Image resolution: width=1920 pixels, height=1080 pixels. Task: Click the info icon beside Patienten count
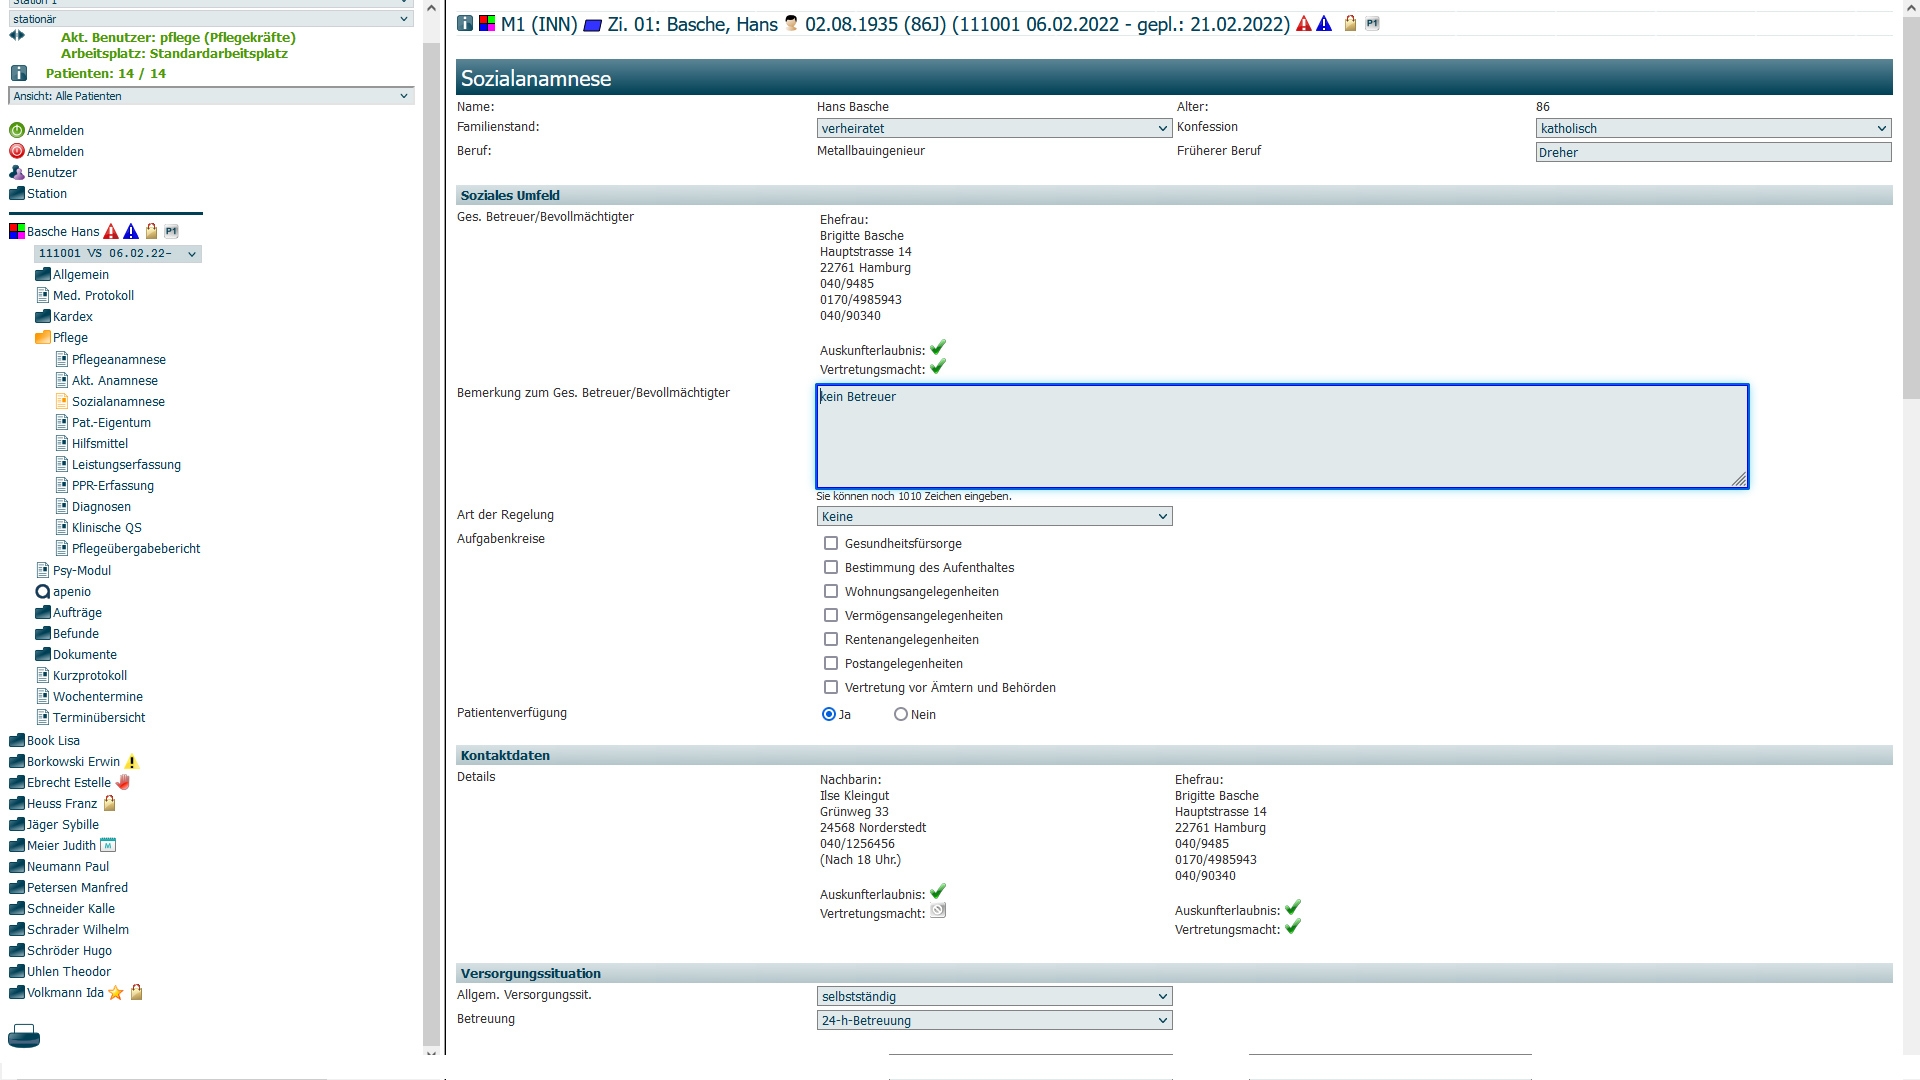click(19, 74)
